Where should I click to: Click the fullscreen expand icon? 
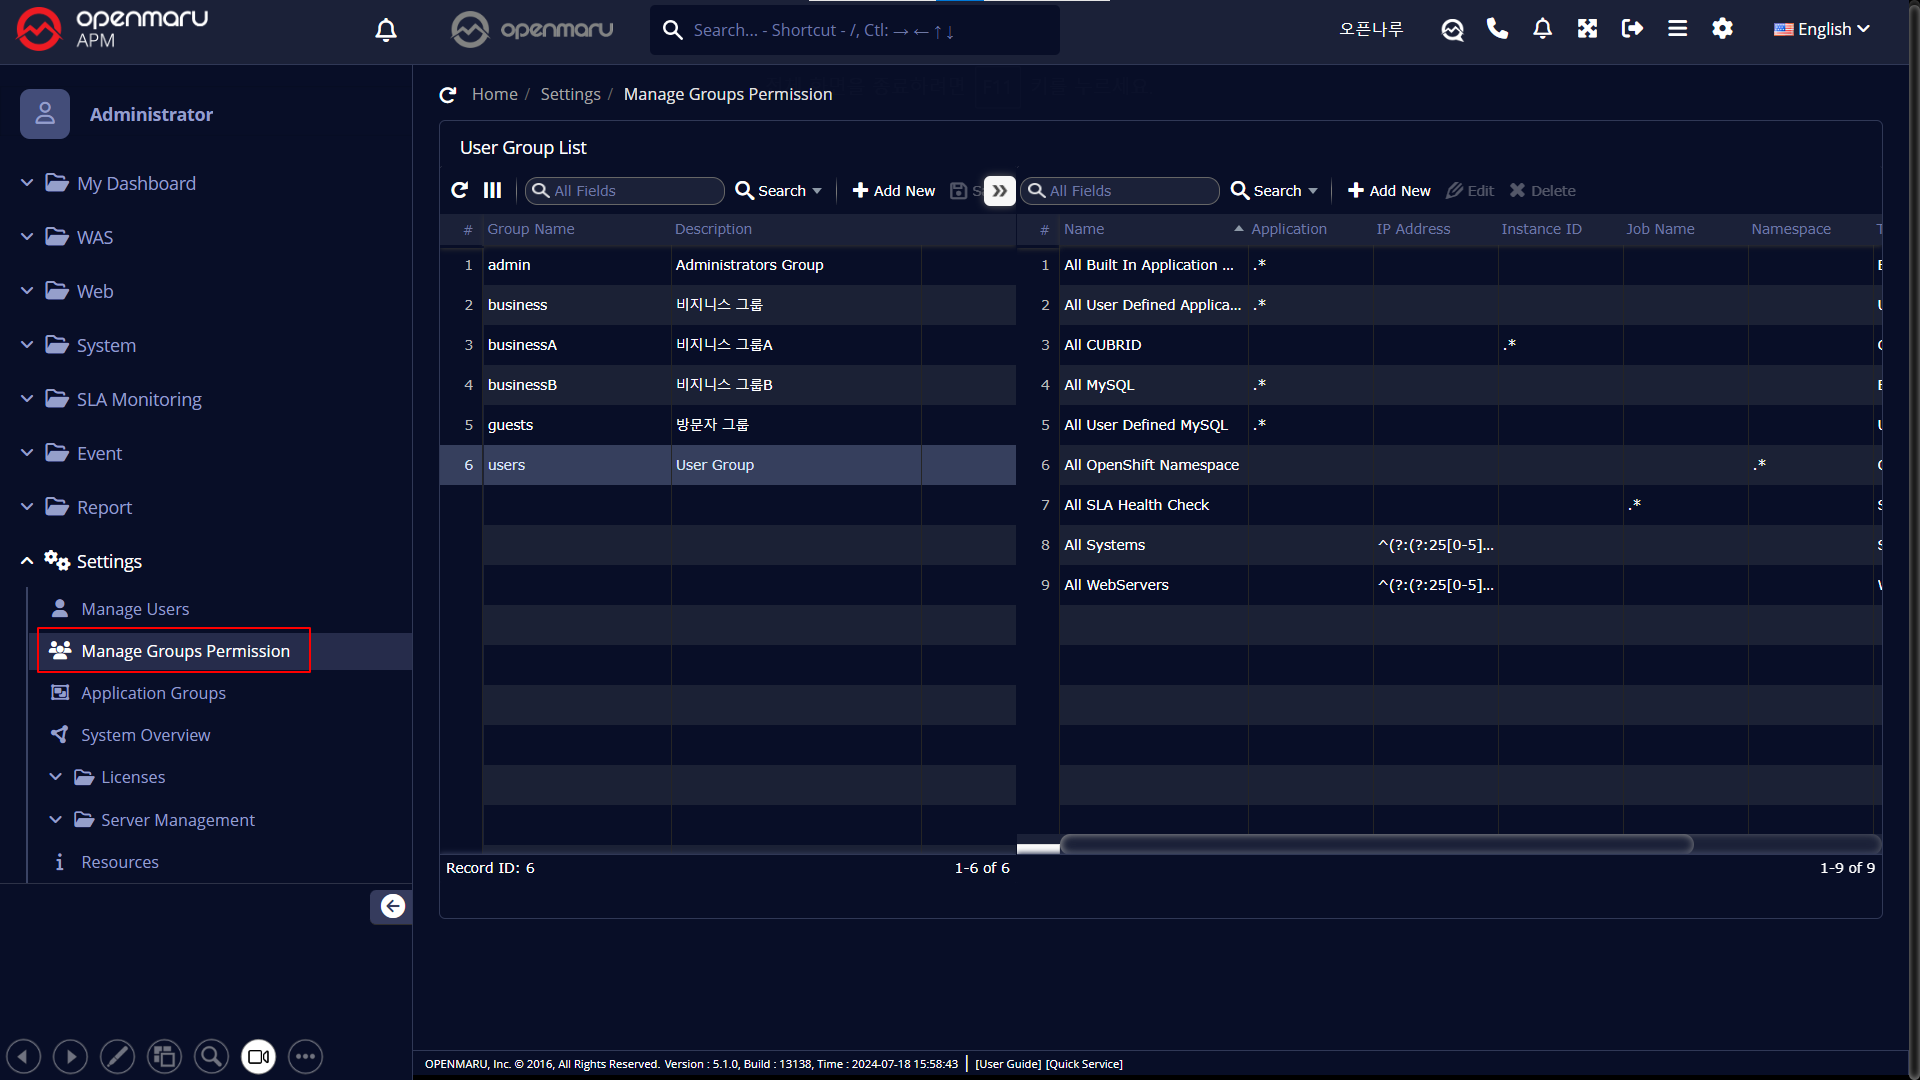pyautogui.click(x=1587, y=29)
